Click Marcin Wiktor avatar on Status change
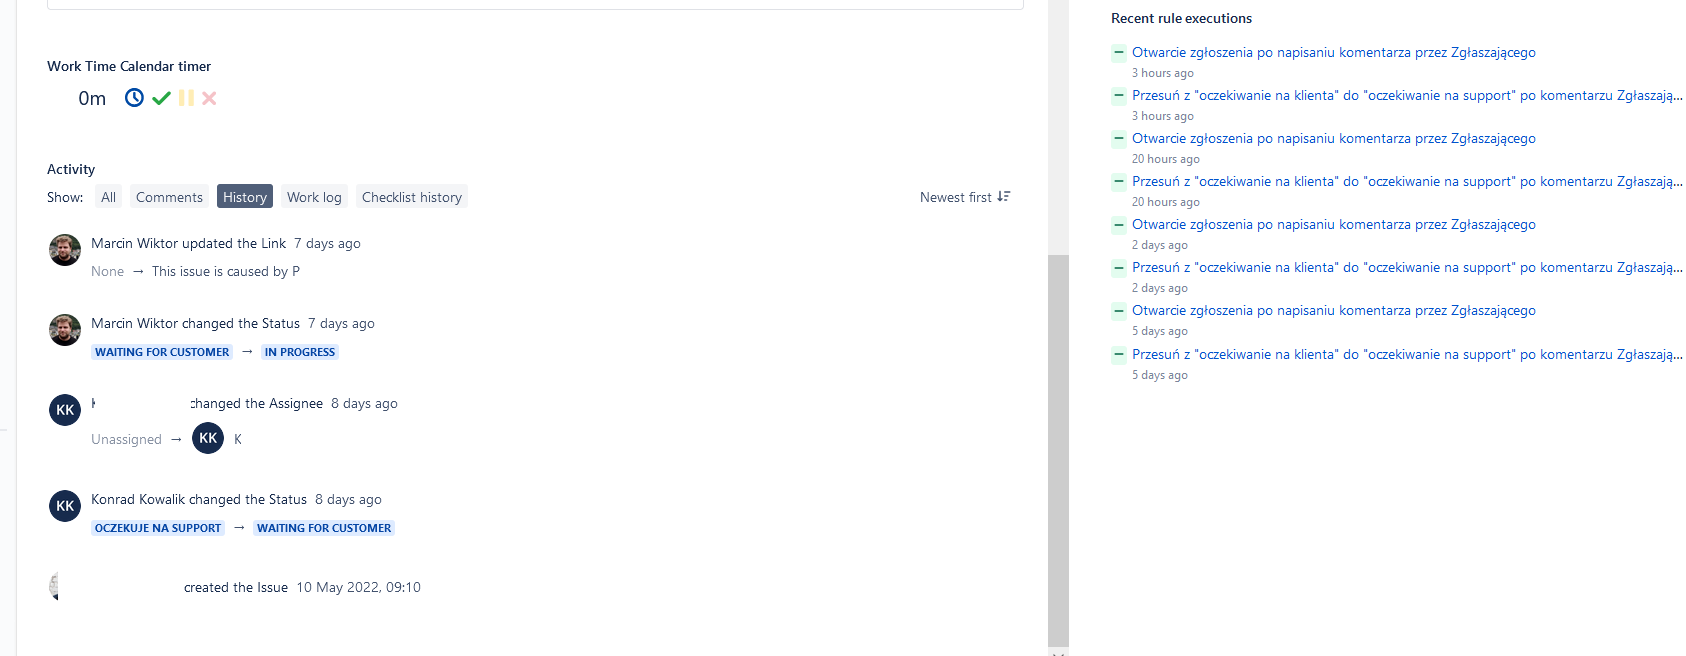Image resolution: width=1686 pixels, height=656 pixels. [65, 330]
